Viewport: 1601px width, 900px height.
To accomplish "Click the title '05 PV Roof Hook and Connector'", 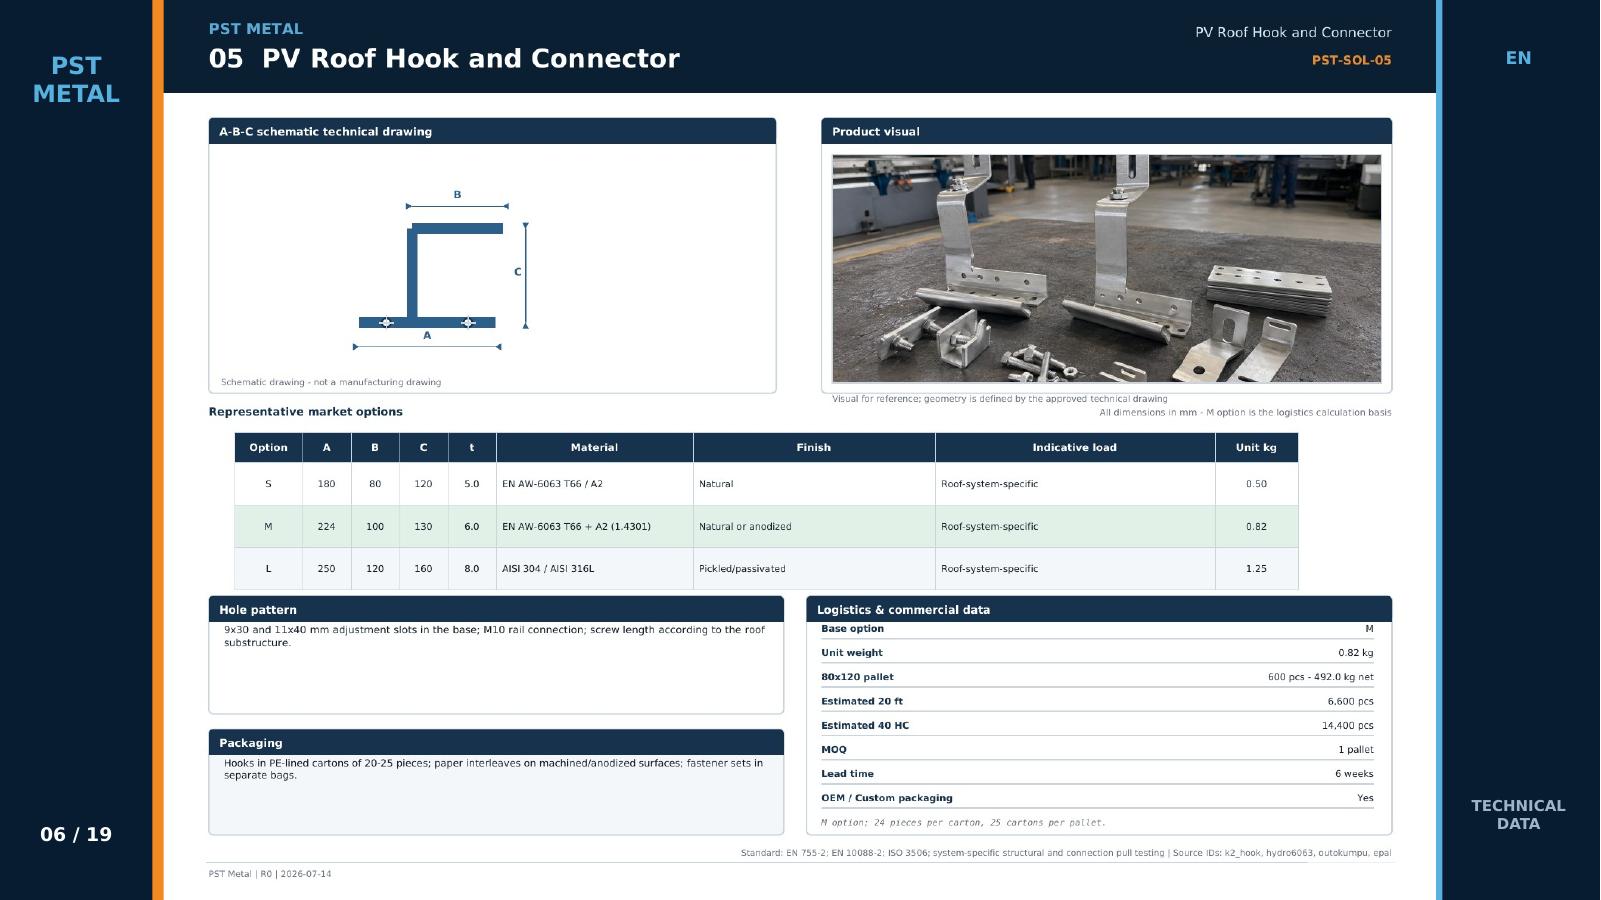I will (444, 58).
